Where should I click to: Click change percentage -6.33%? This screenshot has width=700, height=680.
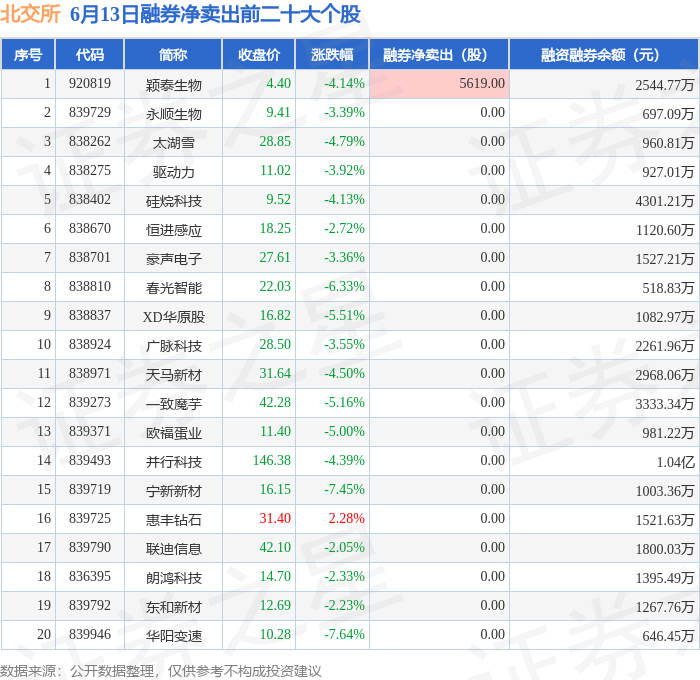344,287
